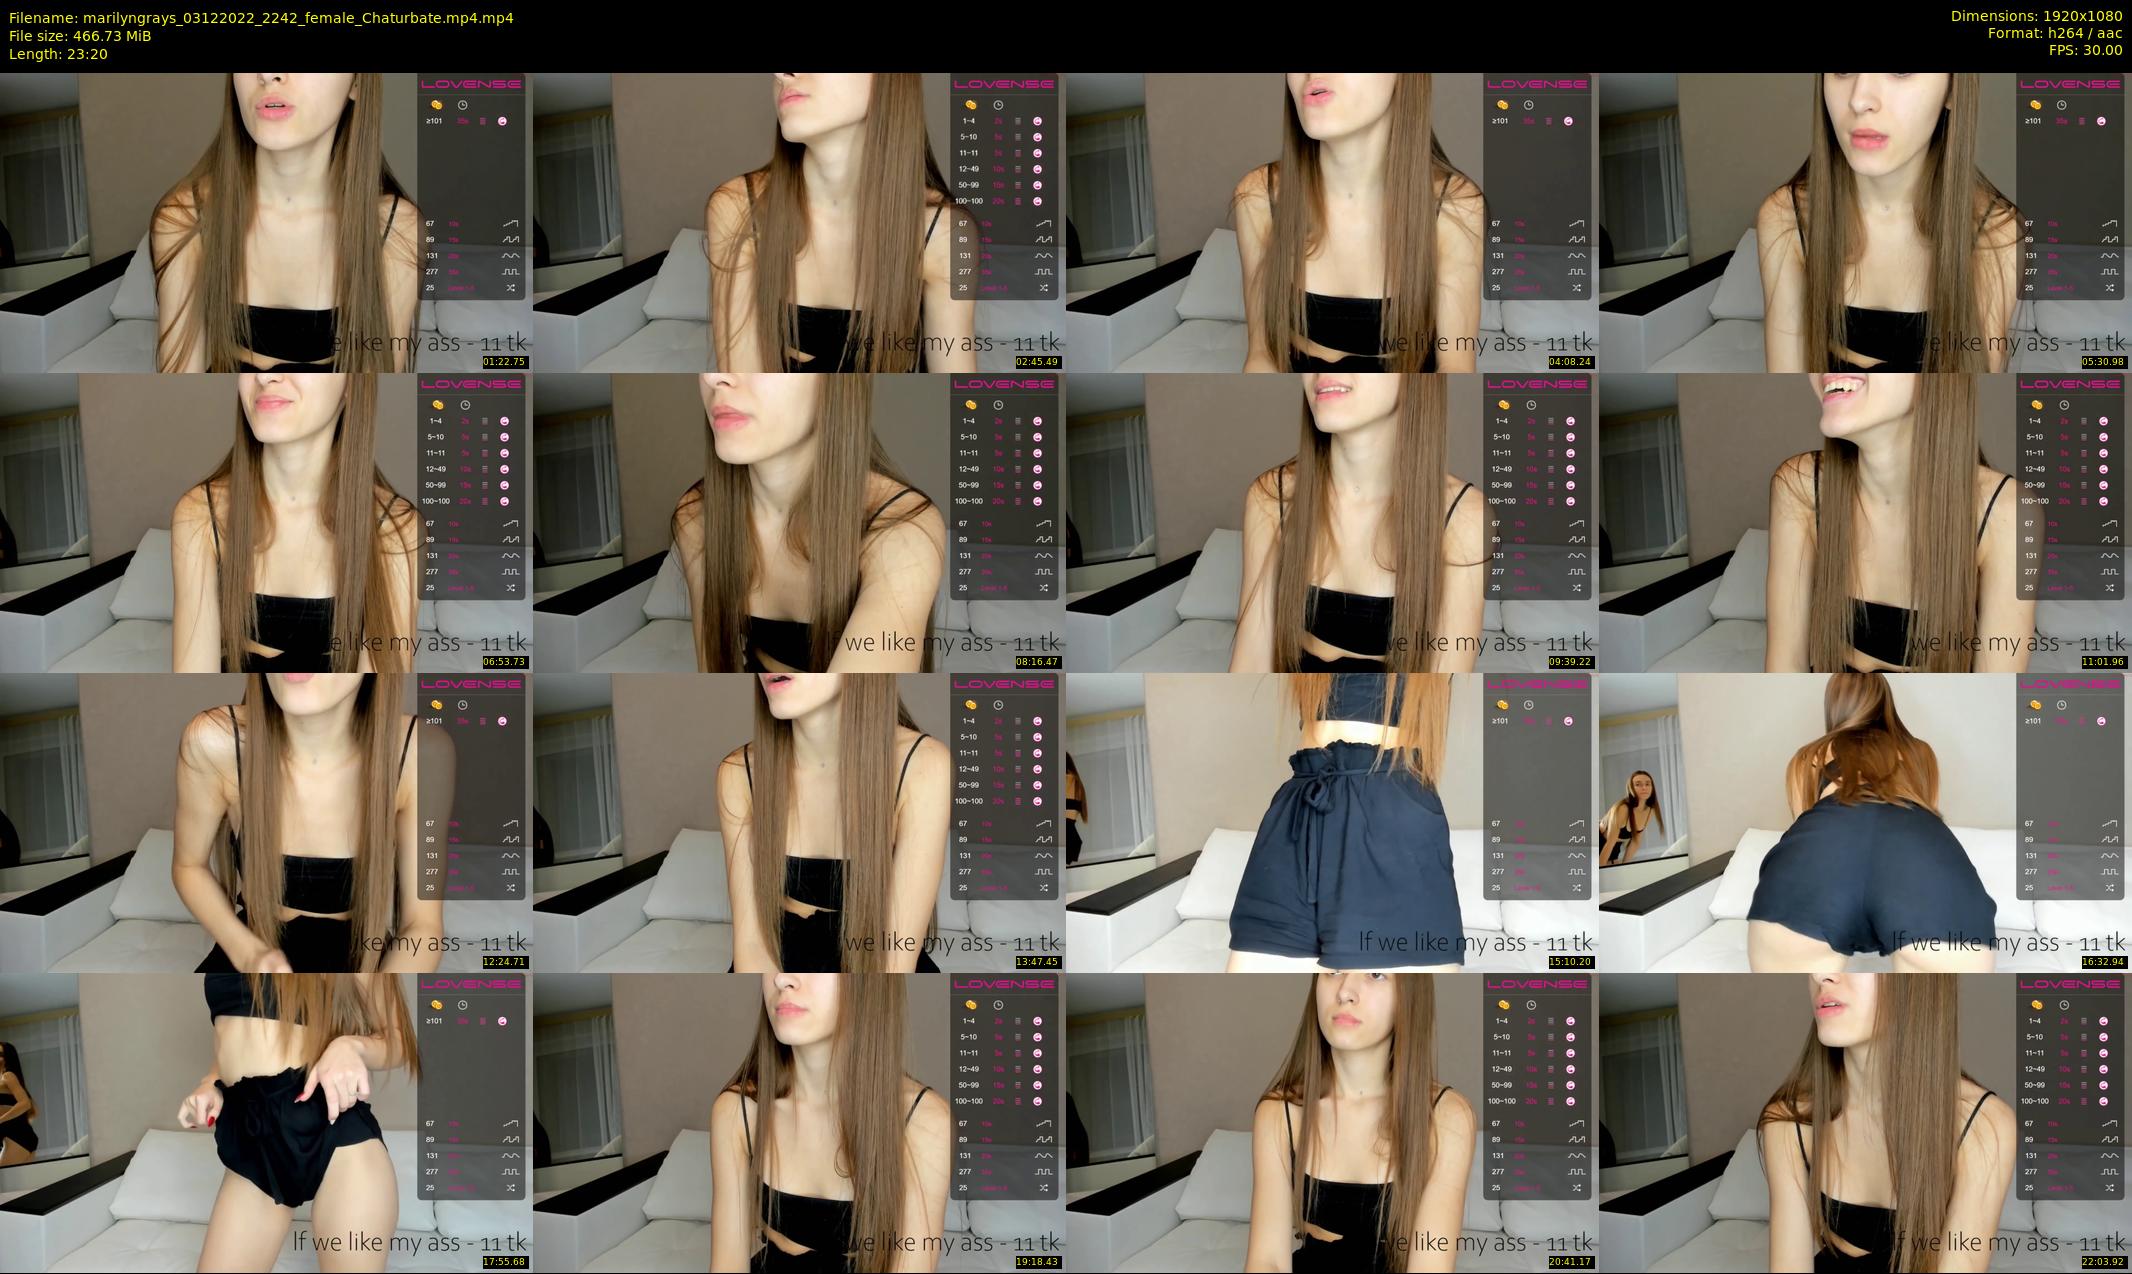Image resolution: width=2132 pixels, height=1274 pixels.
Task: Open the thumbnail at timestamp 13:47.45
Action: [799, 822]
